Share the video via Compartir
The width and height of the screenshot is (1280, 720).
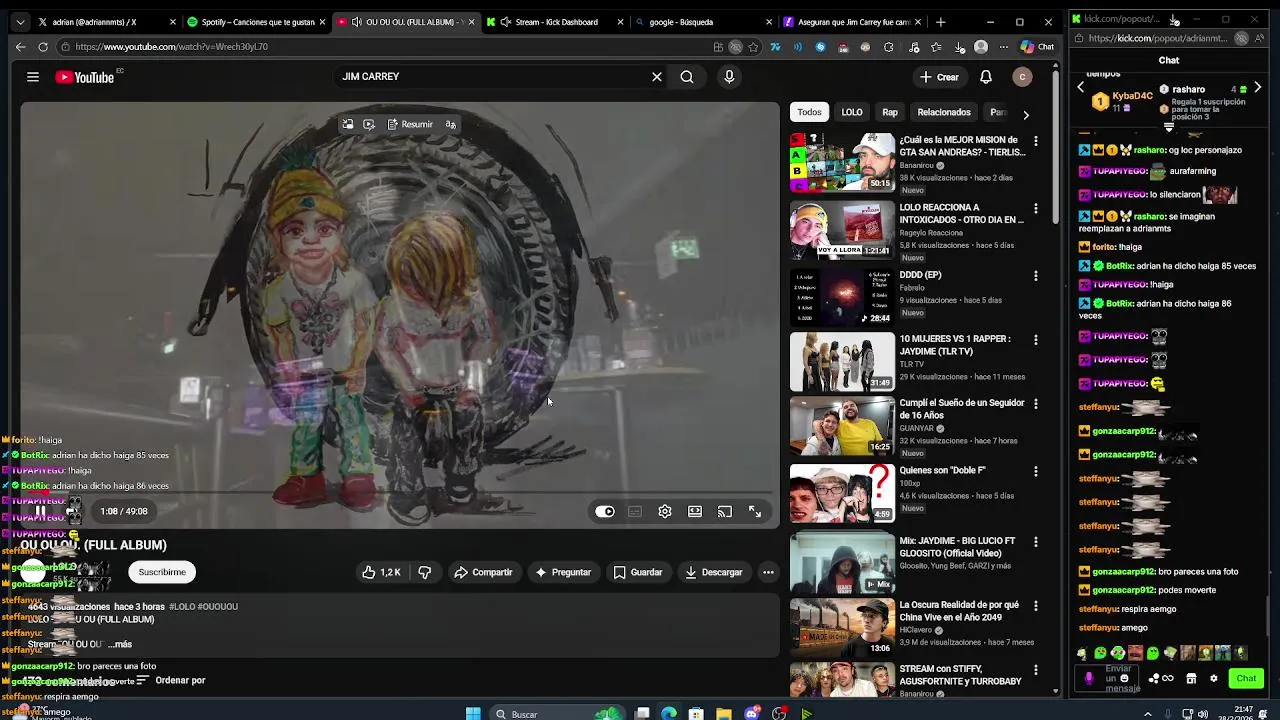483,572
